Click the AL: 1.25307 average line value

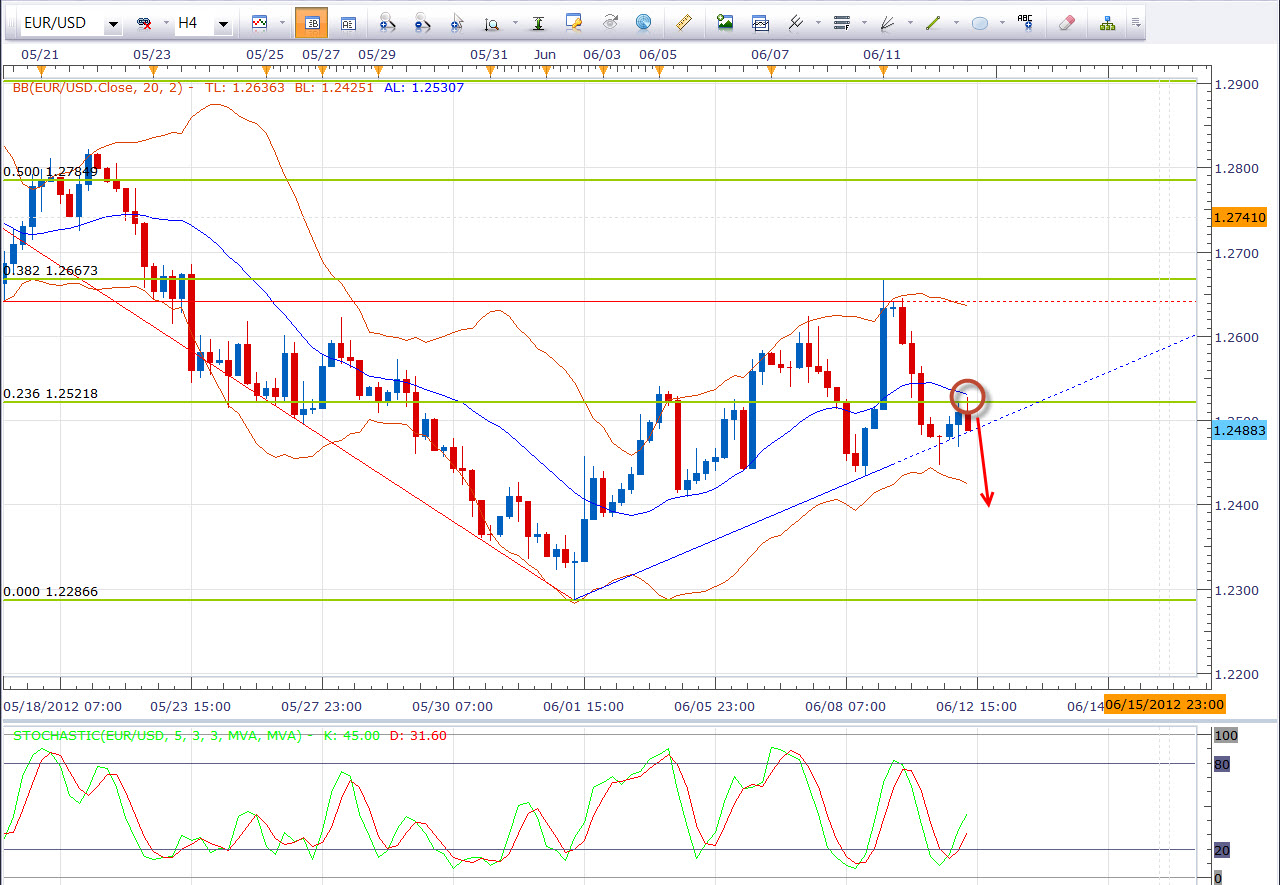pyautogui.click(x=425, y=88)
